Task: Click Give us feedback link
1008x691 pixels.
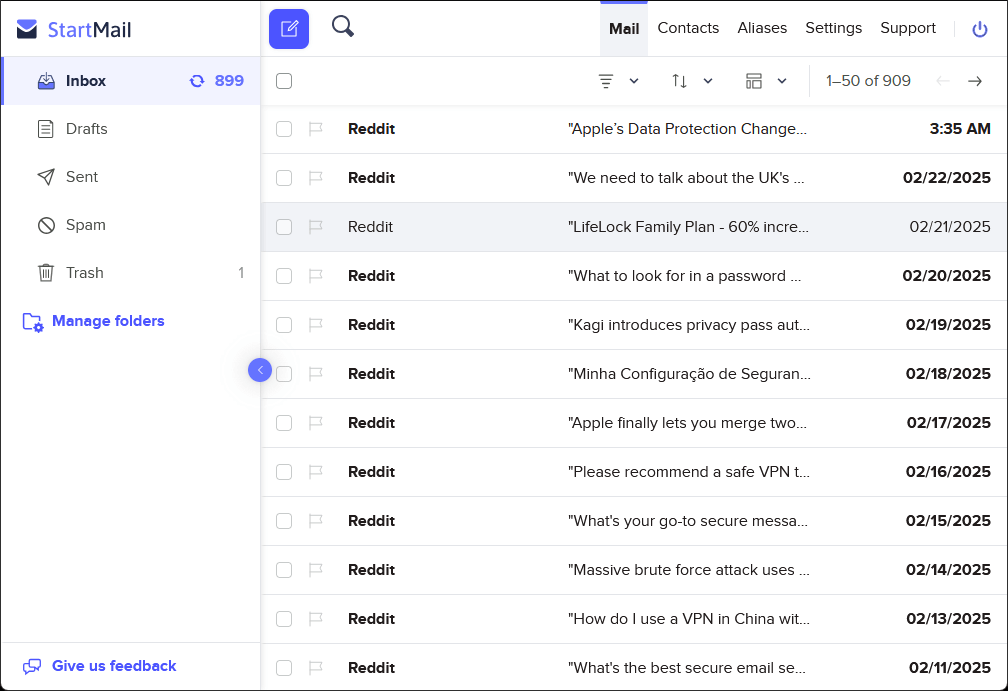Action: pos(114,666)
